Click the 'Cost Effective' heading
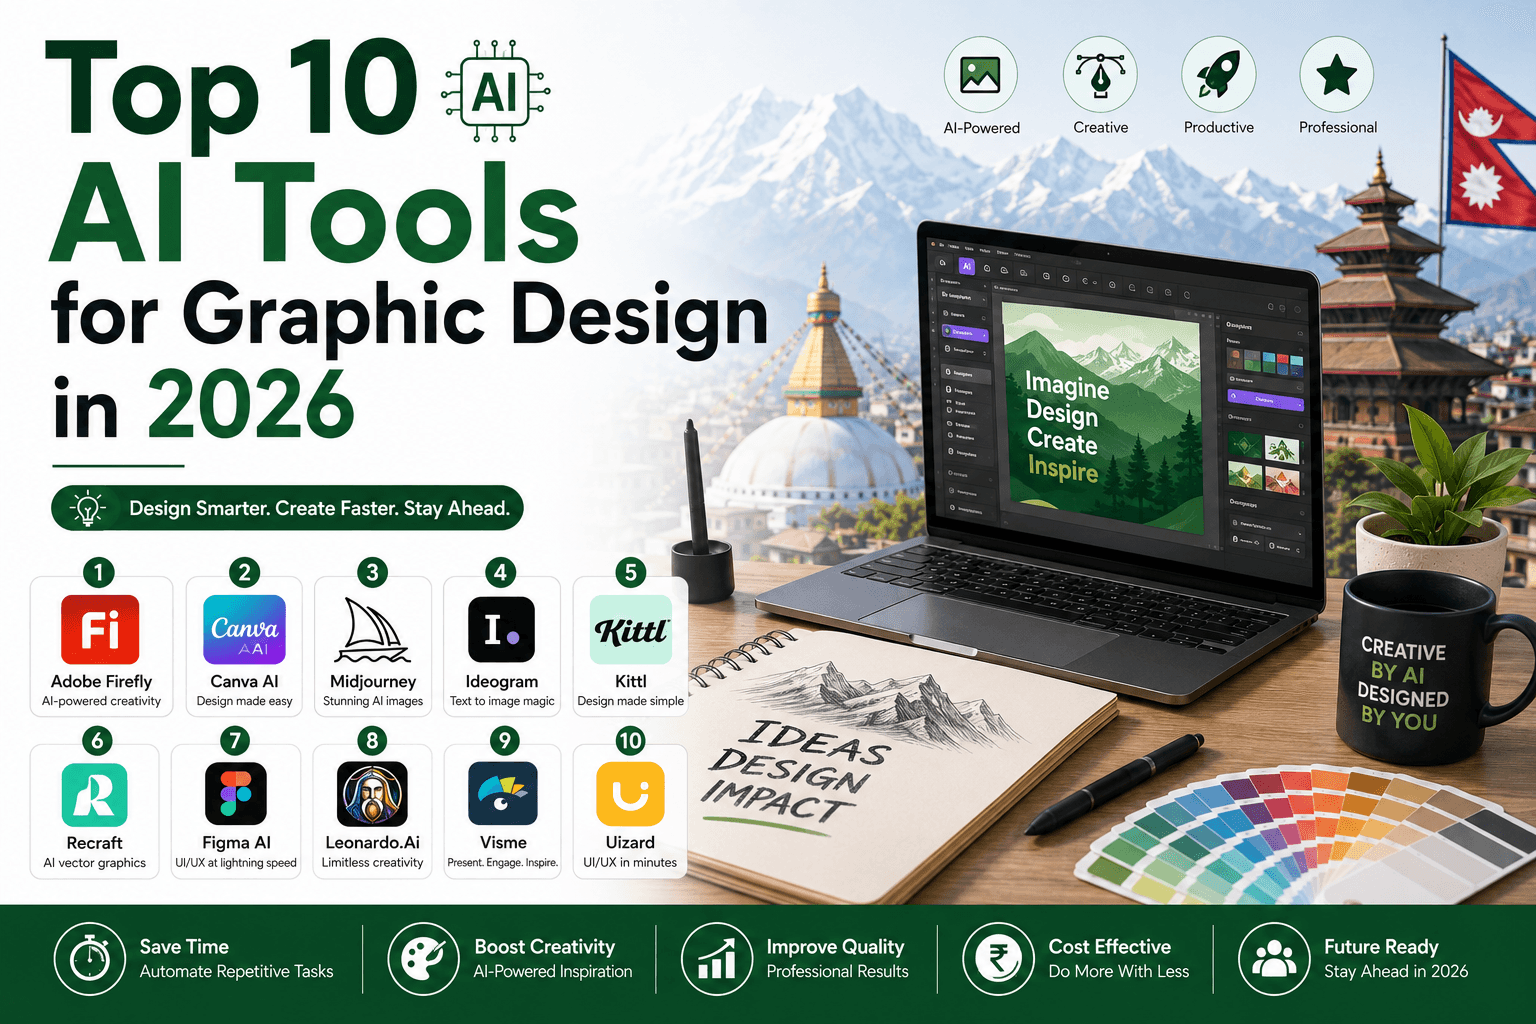Image resolution: width=1536 pixels, height=1024 pixels. (x=1109, y=947)
